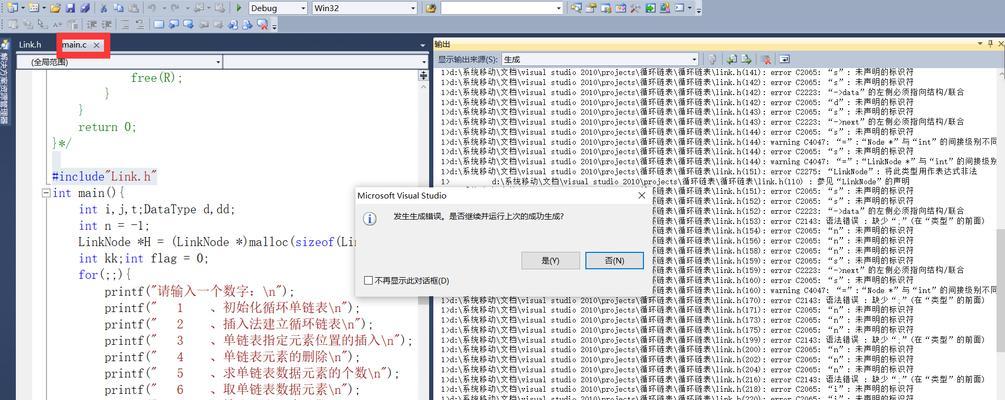
Task: Click the Cut scissors icon
Action: pos(103,8)
